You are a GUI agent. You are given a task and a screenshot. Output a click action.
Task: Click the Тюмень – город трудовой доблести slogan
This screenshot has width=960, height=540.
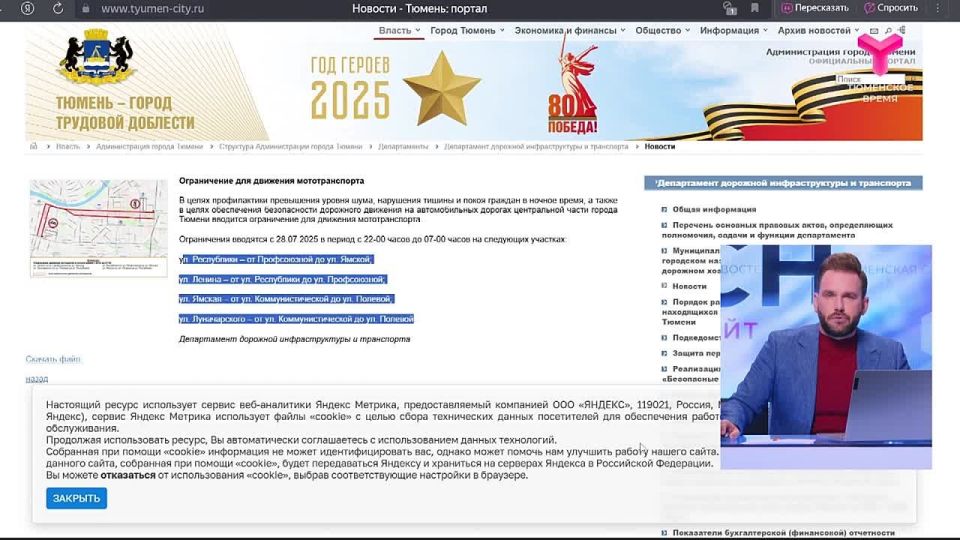click(x=125, y=113)
